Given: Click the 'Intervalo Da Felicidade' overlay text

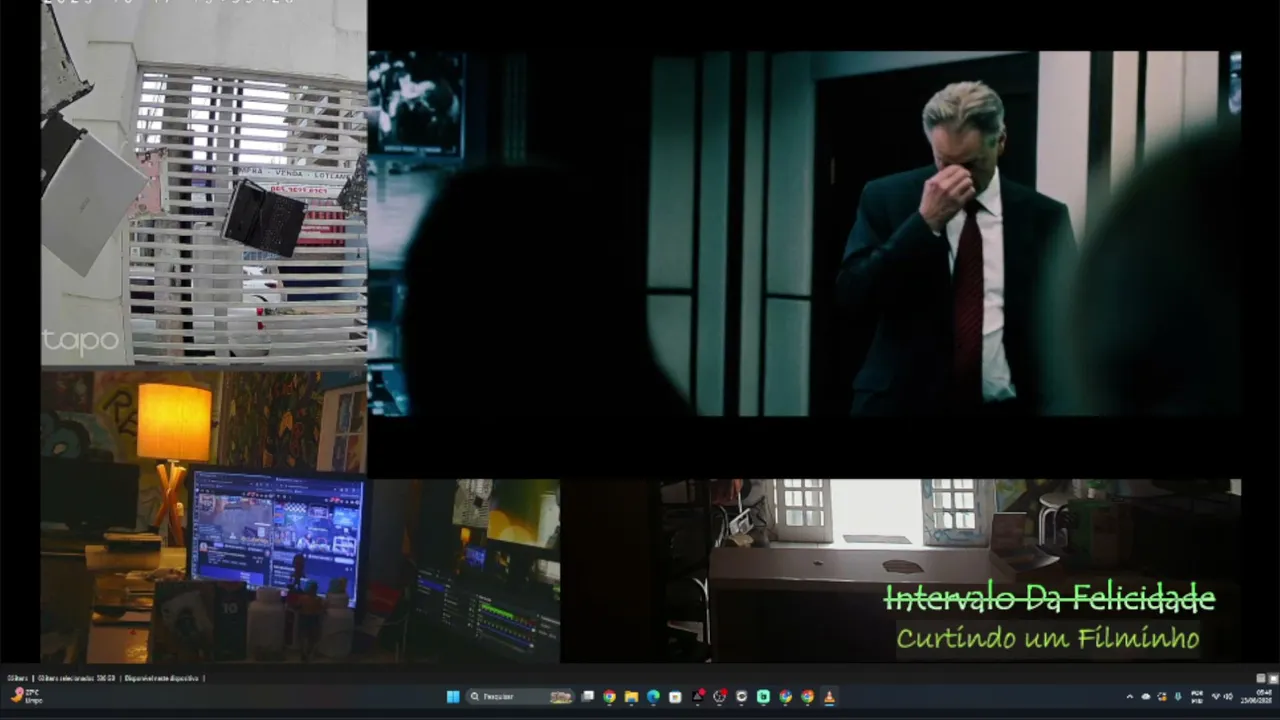Looking at the screenshot, I should click(x=1049, y=599).
